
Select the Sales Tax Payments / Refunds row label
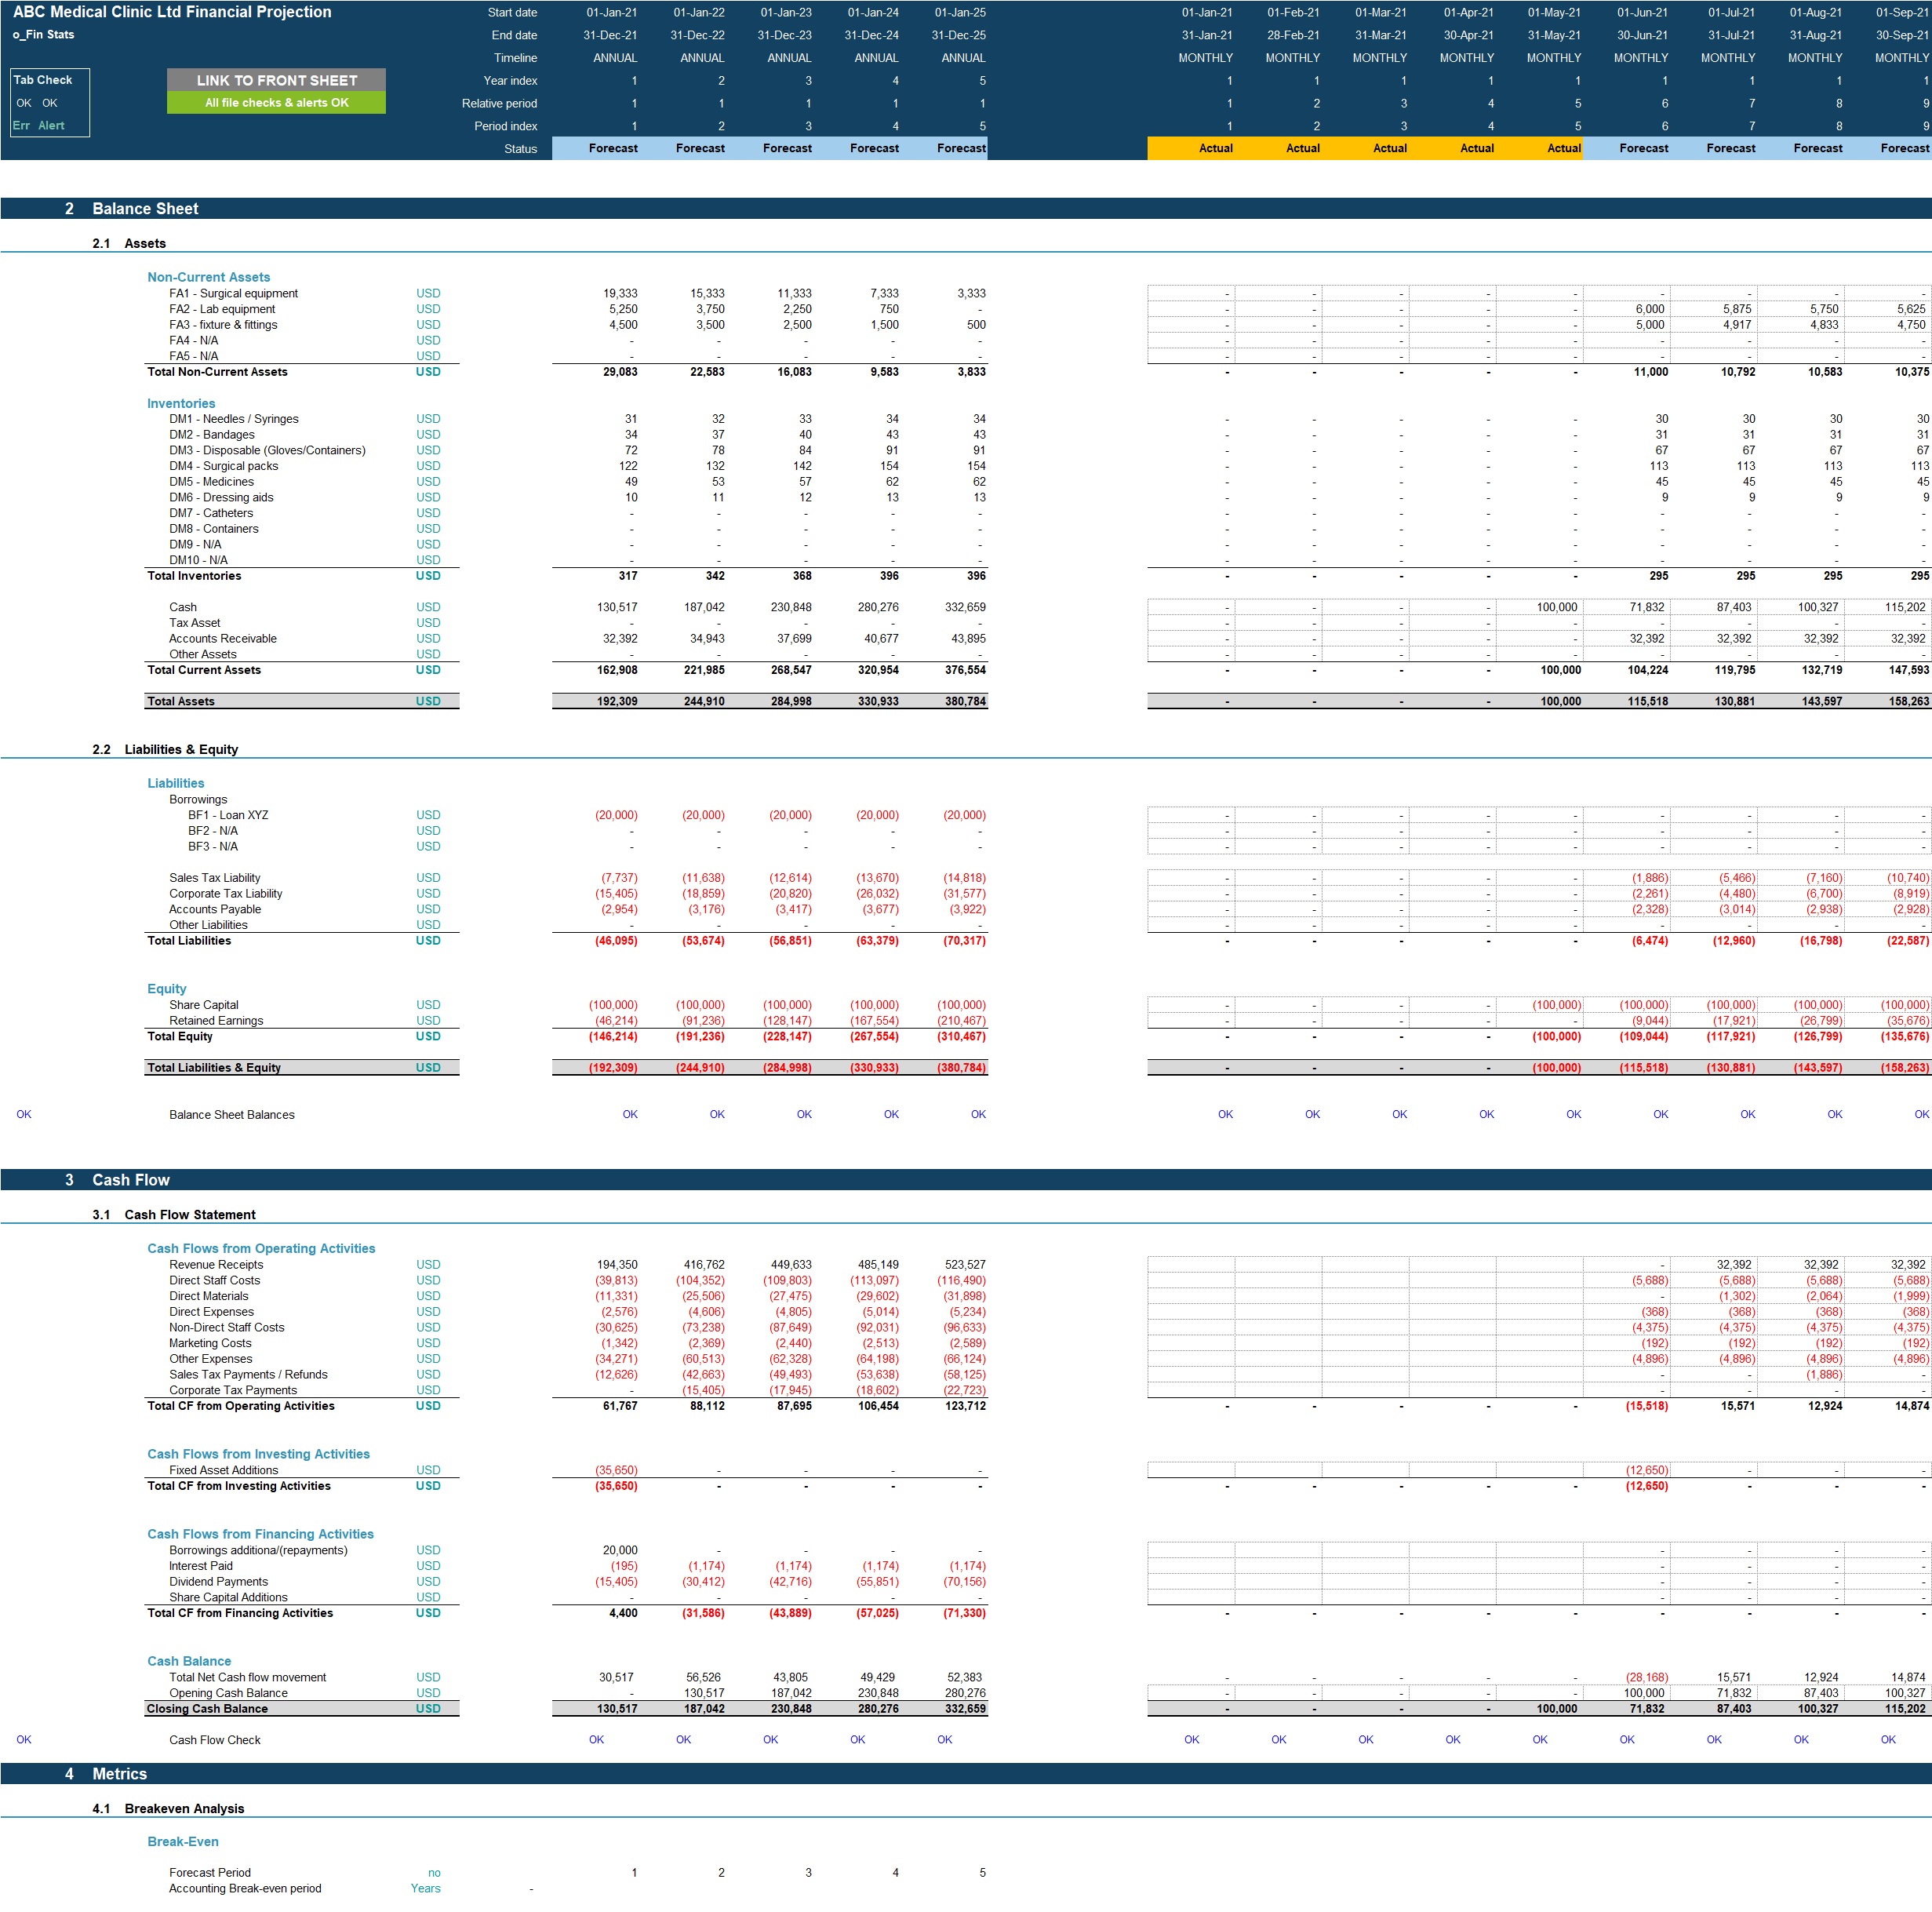pyautogui.click(x=248, y=1374)
